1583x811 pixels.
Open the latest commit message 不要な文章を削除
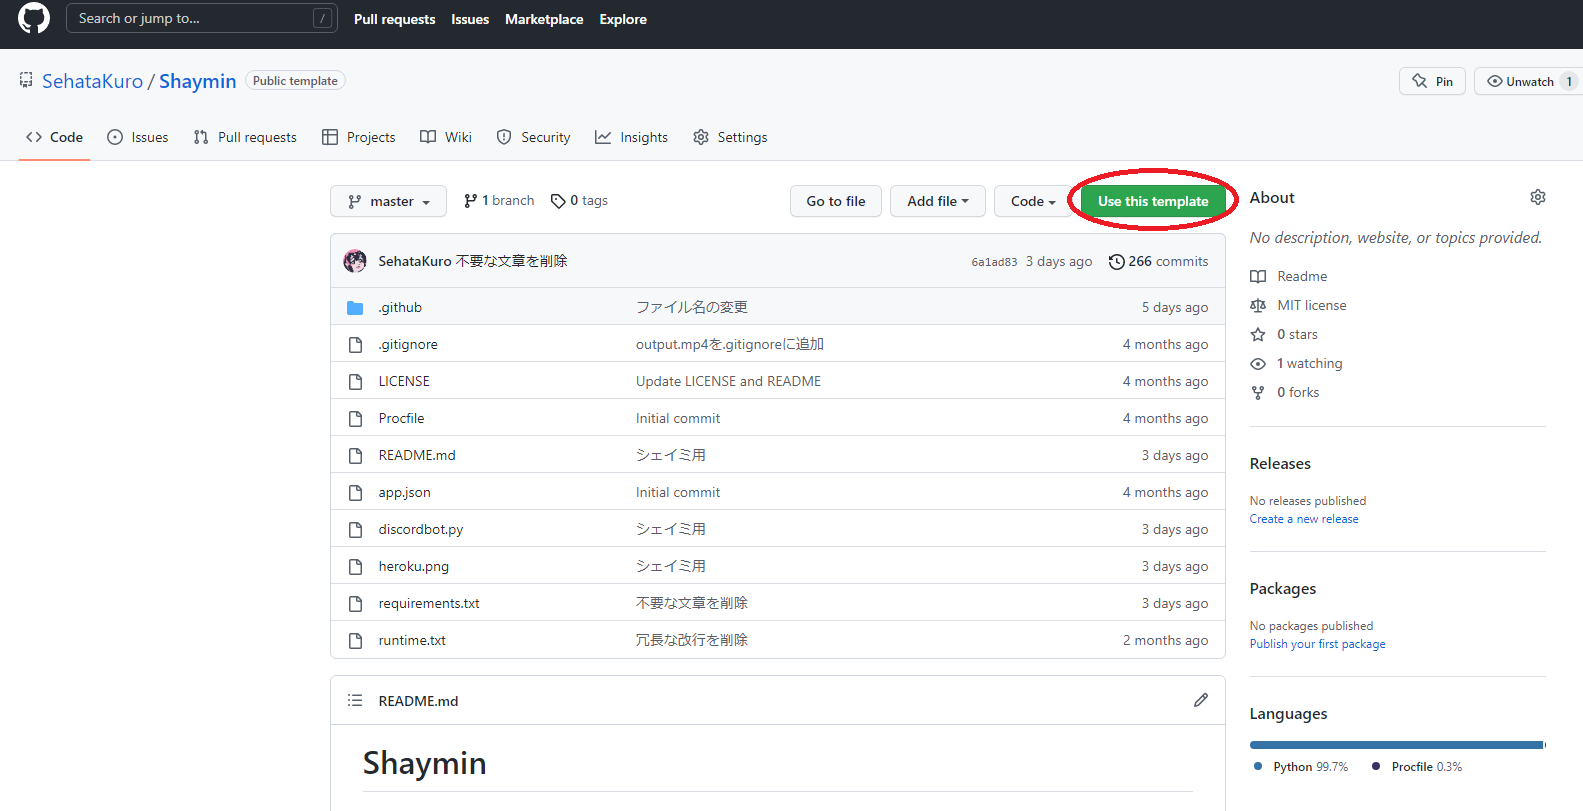pyautogui.click(x=511, y=261)
